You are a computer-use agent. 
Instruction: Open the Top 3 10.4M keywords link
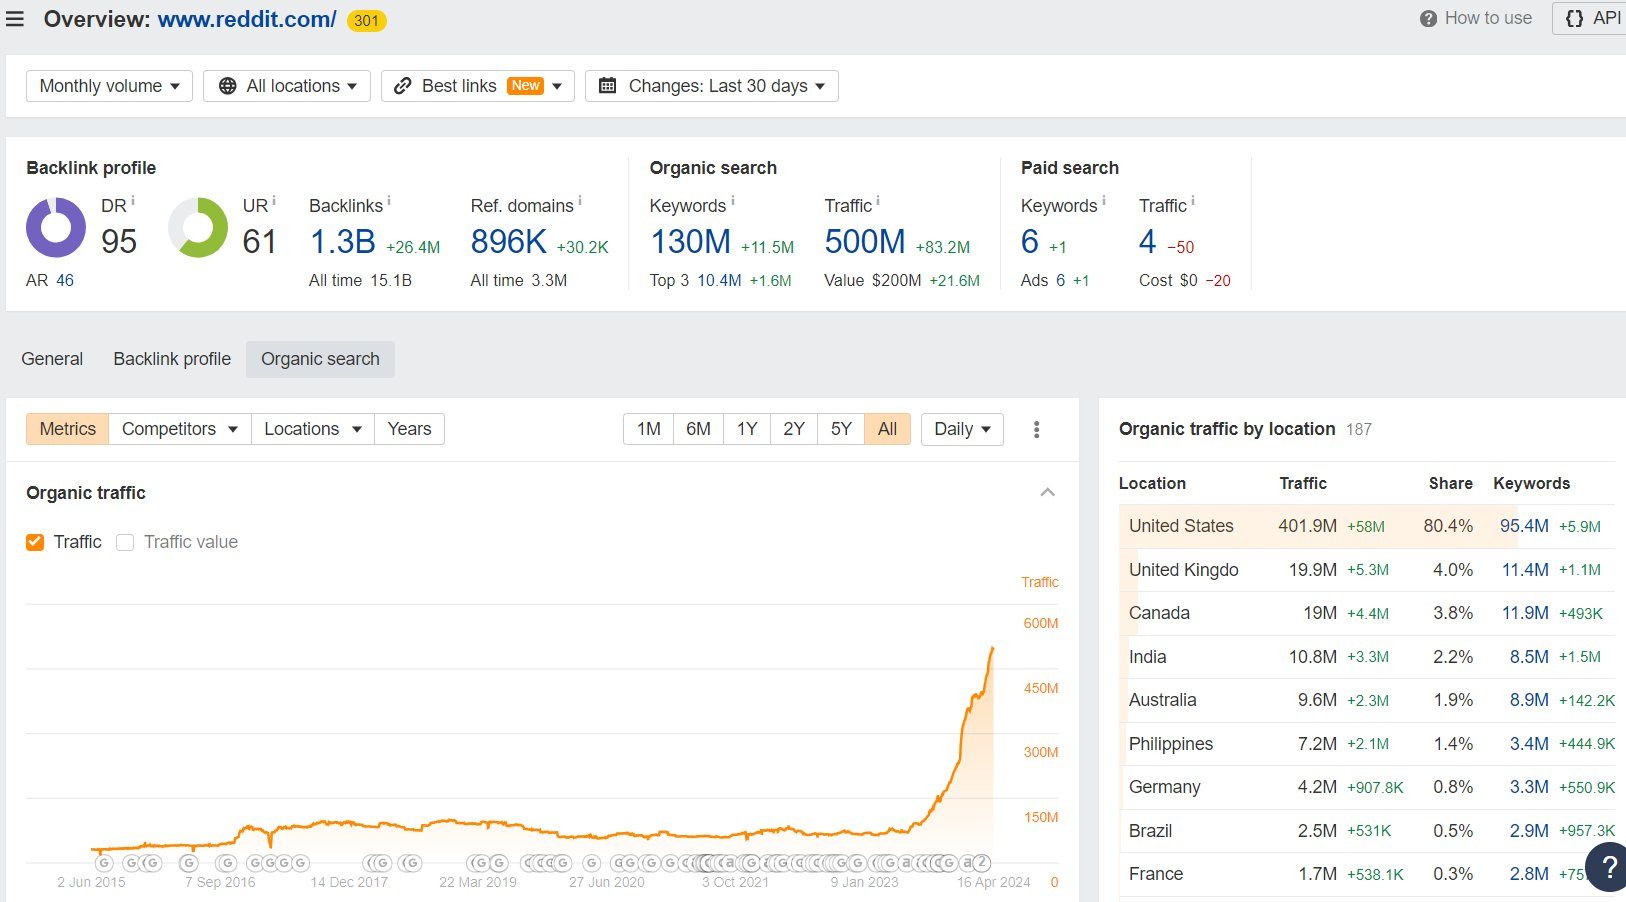(719, 280)
